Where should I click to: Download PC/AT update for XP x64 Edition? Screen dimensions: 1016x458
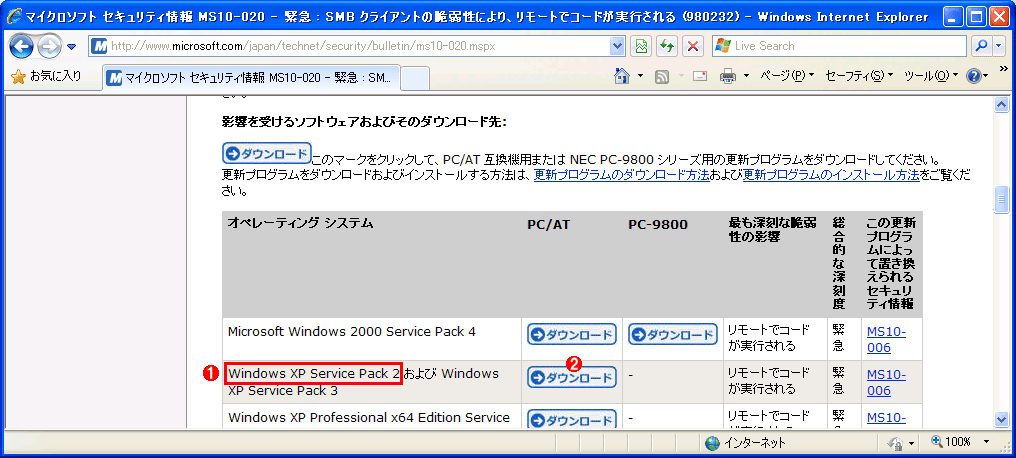(572, 420)
